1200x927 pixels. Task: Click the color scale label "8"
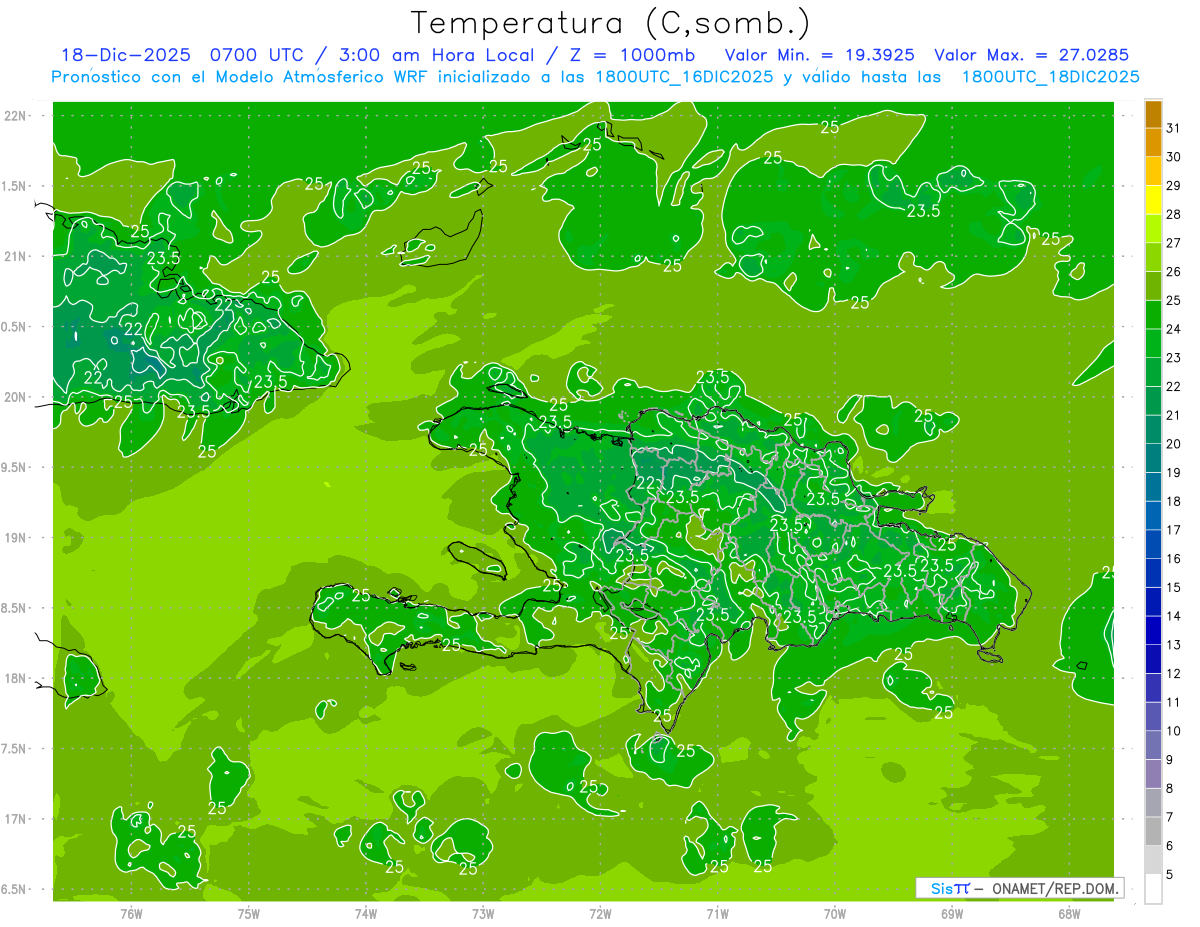click(1169, 788)
